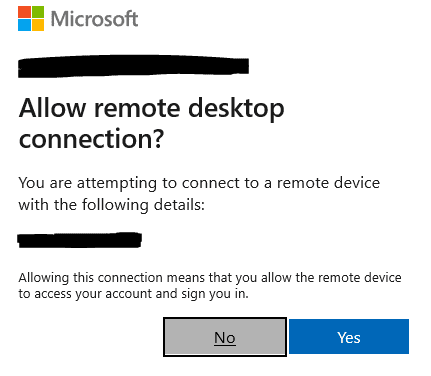
Task: Click the Yes button to allow connection
Action: pyautogui.click(x=349, y=337)
